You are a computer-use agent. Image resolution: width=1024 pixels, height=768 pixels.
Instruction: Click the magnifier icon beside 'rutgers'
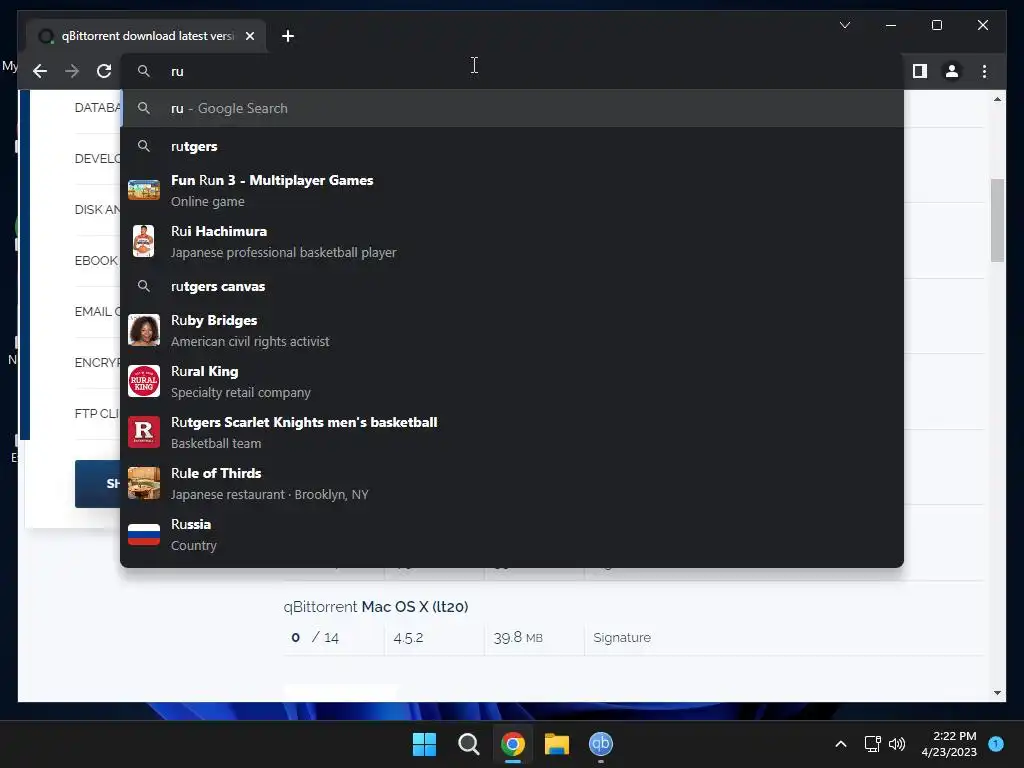(144, 146)
